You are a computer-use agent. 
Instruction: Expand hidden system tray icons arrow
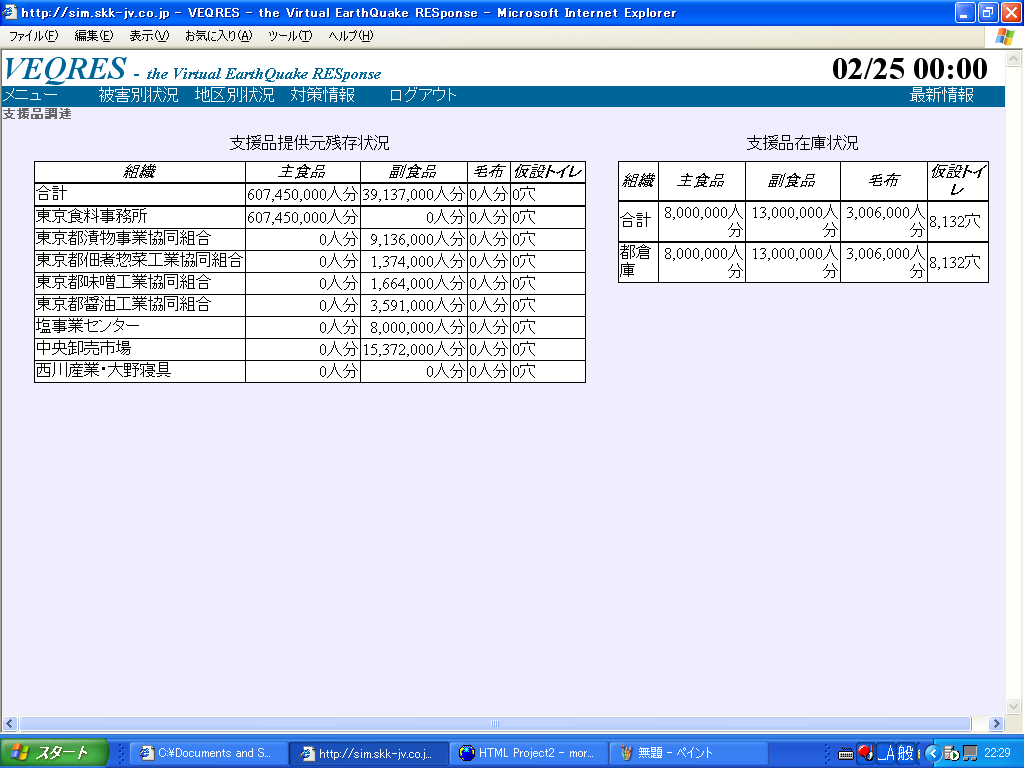pos(932,753)
